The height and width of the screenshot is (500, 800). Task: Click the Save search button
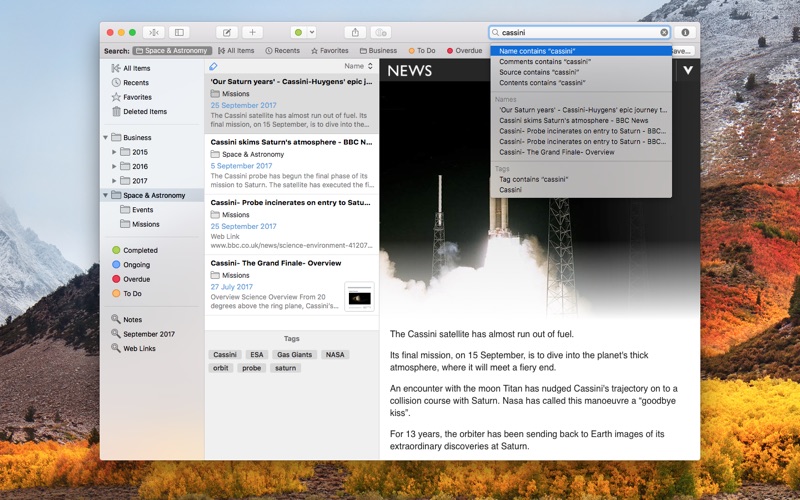tap(683, 51)
